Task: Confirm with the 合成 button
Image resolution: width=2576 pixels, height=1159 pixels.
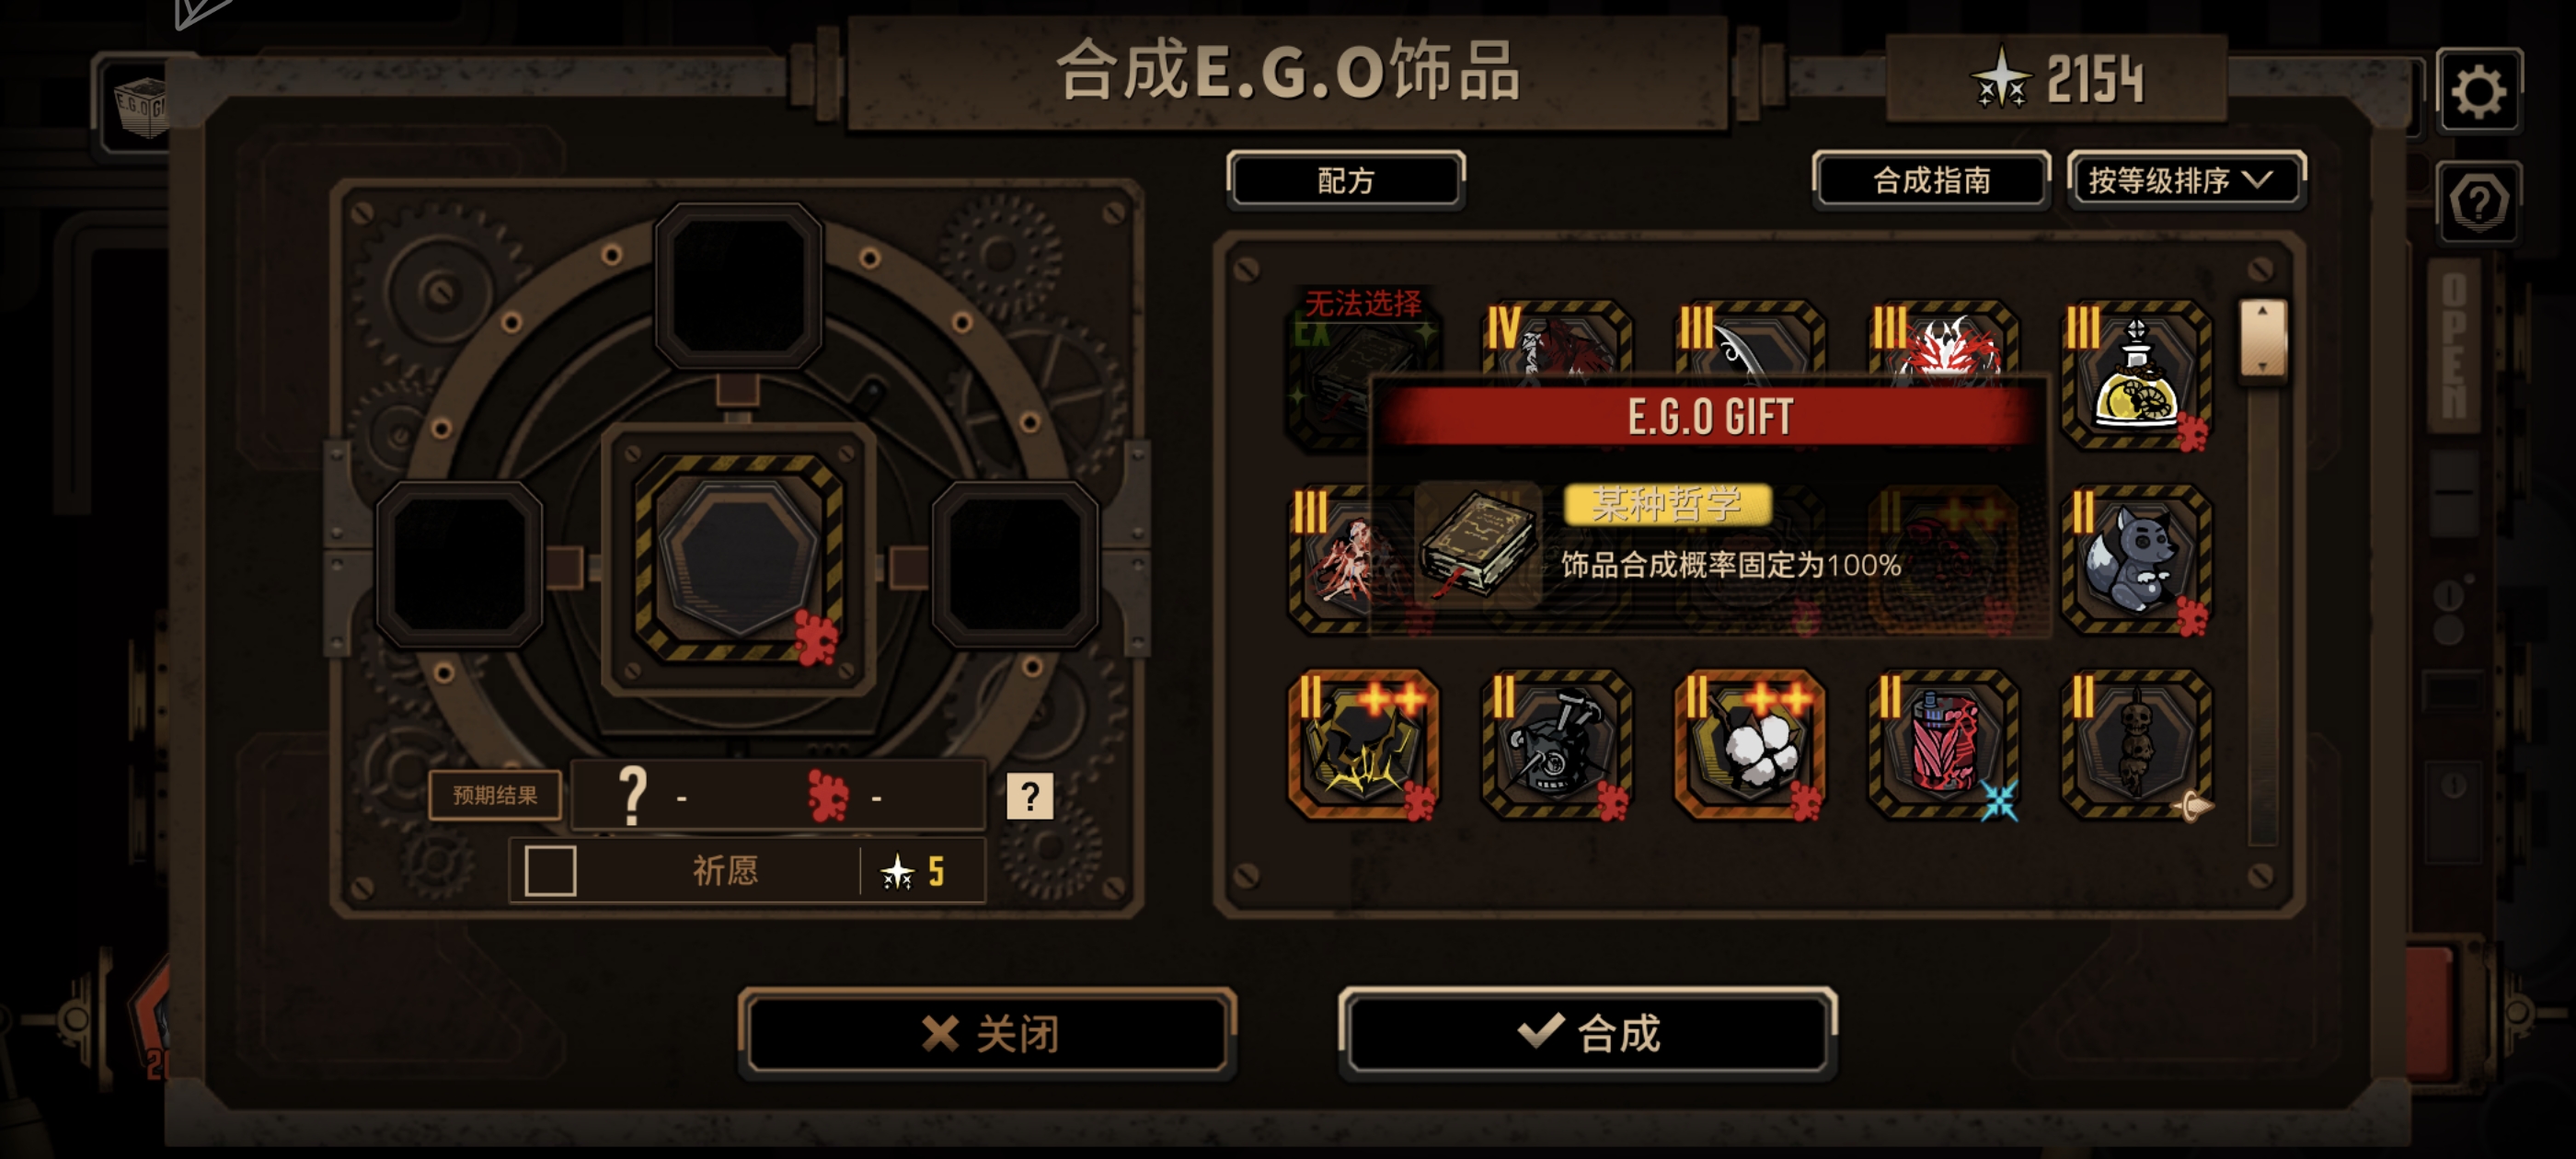Action: coord(1588,1033)
